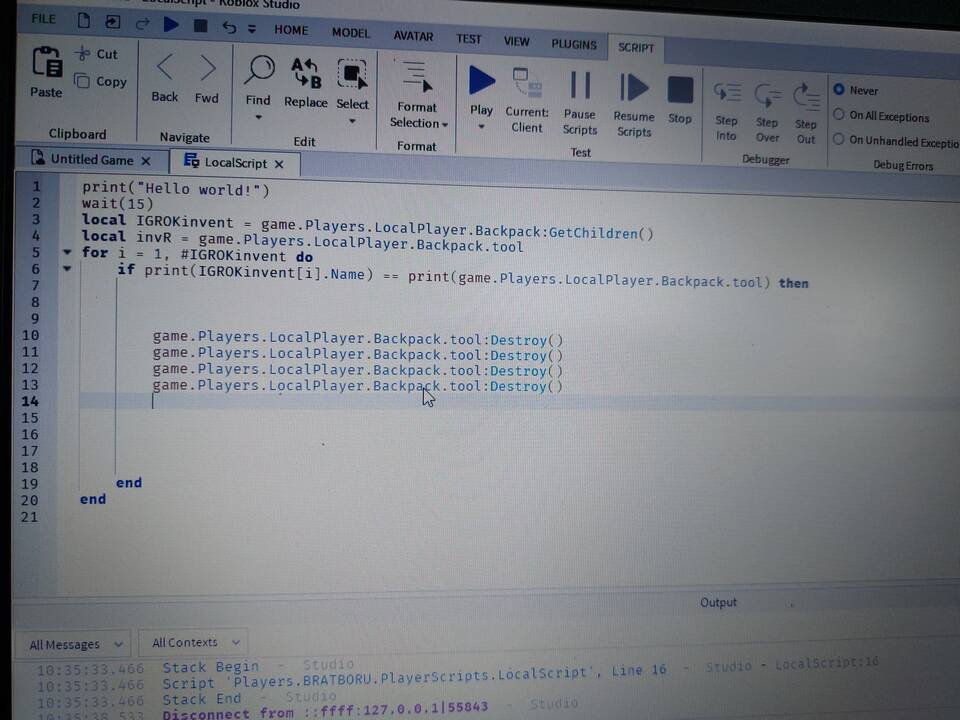The height and width of the screenshot is (720, 960).
Task: Collapse the for loop on line 5
Action: pyautogui.click(x=67, y=252)
